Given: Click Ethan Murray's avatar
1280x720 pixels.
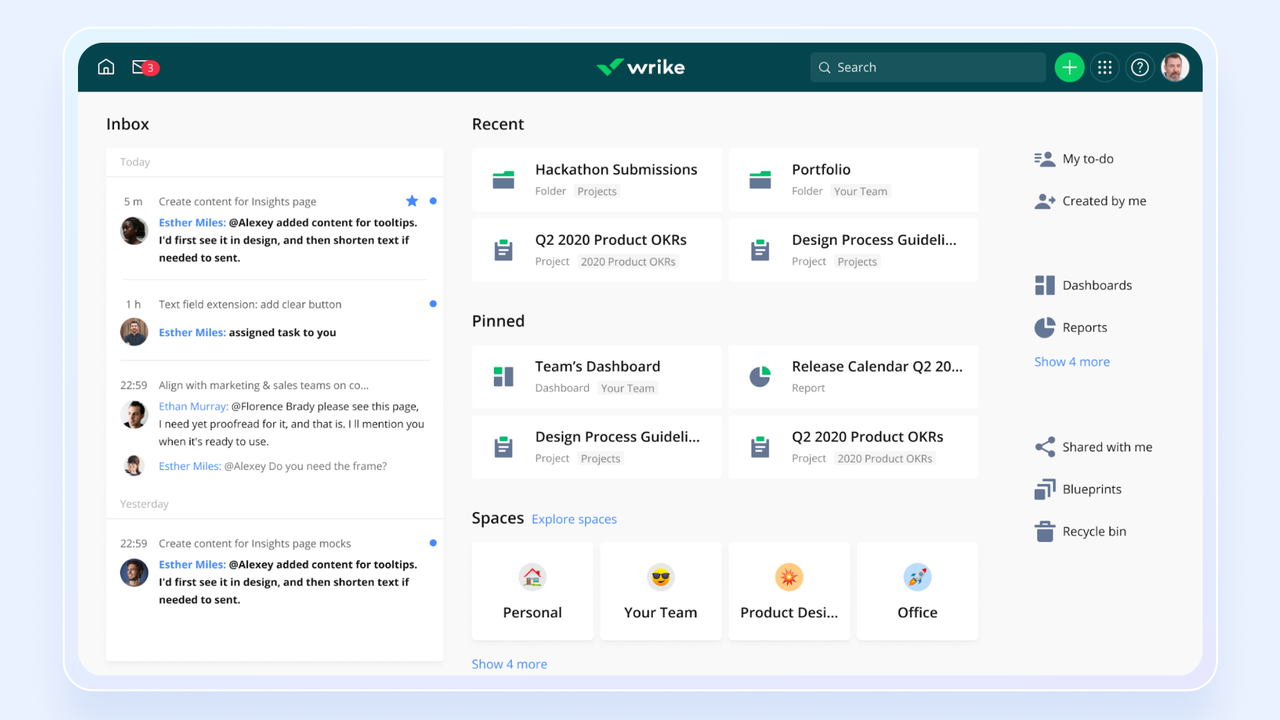Looking at the screenshot, I should (x=134, y=414).
